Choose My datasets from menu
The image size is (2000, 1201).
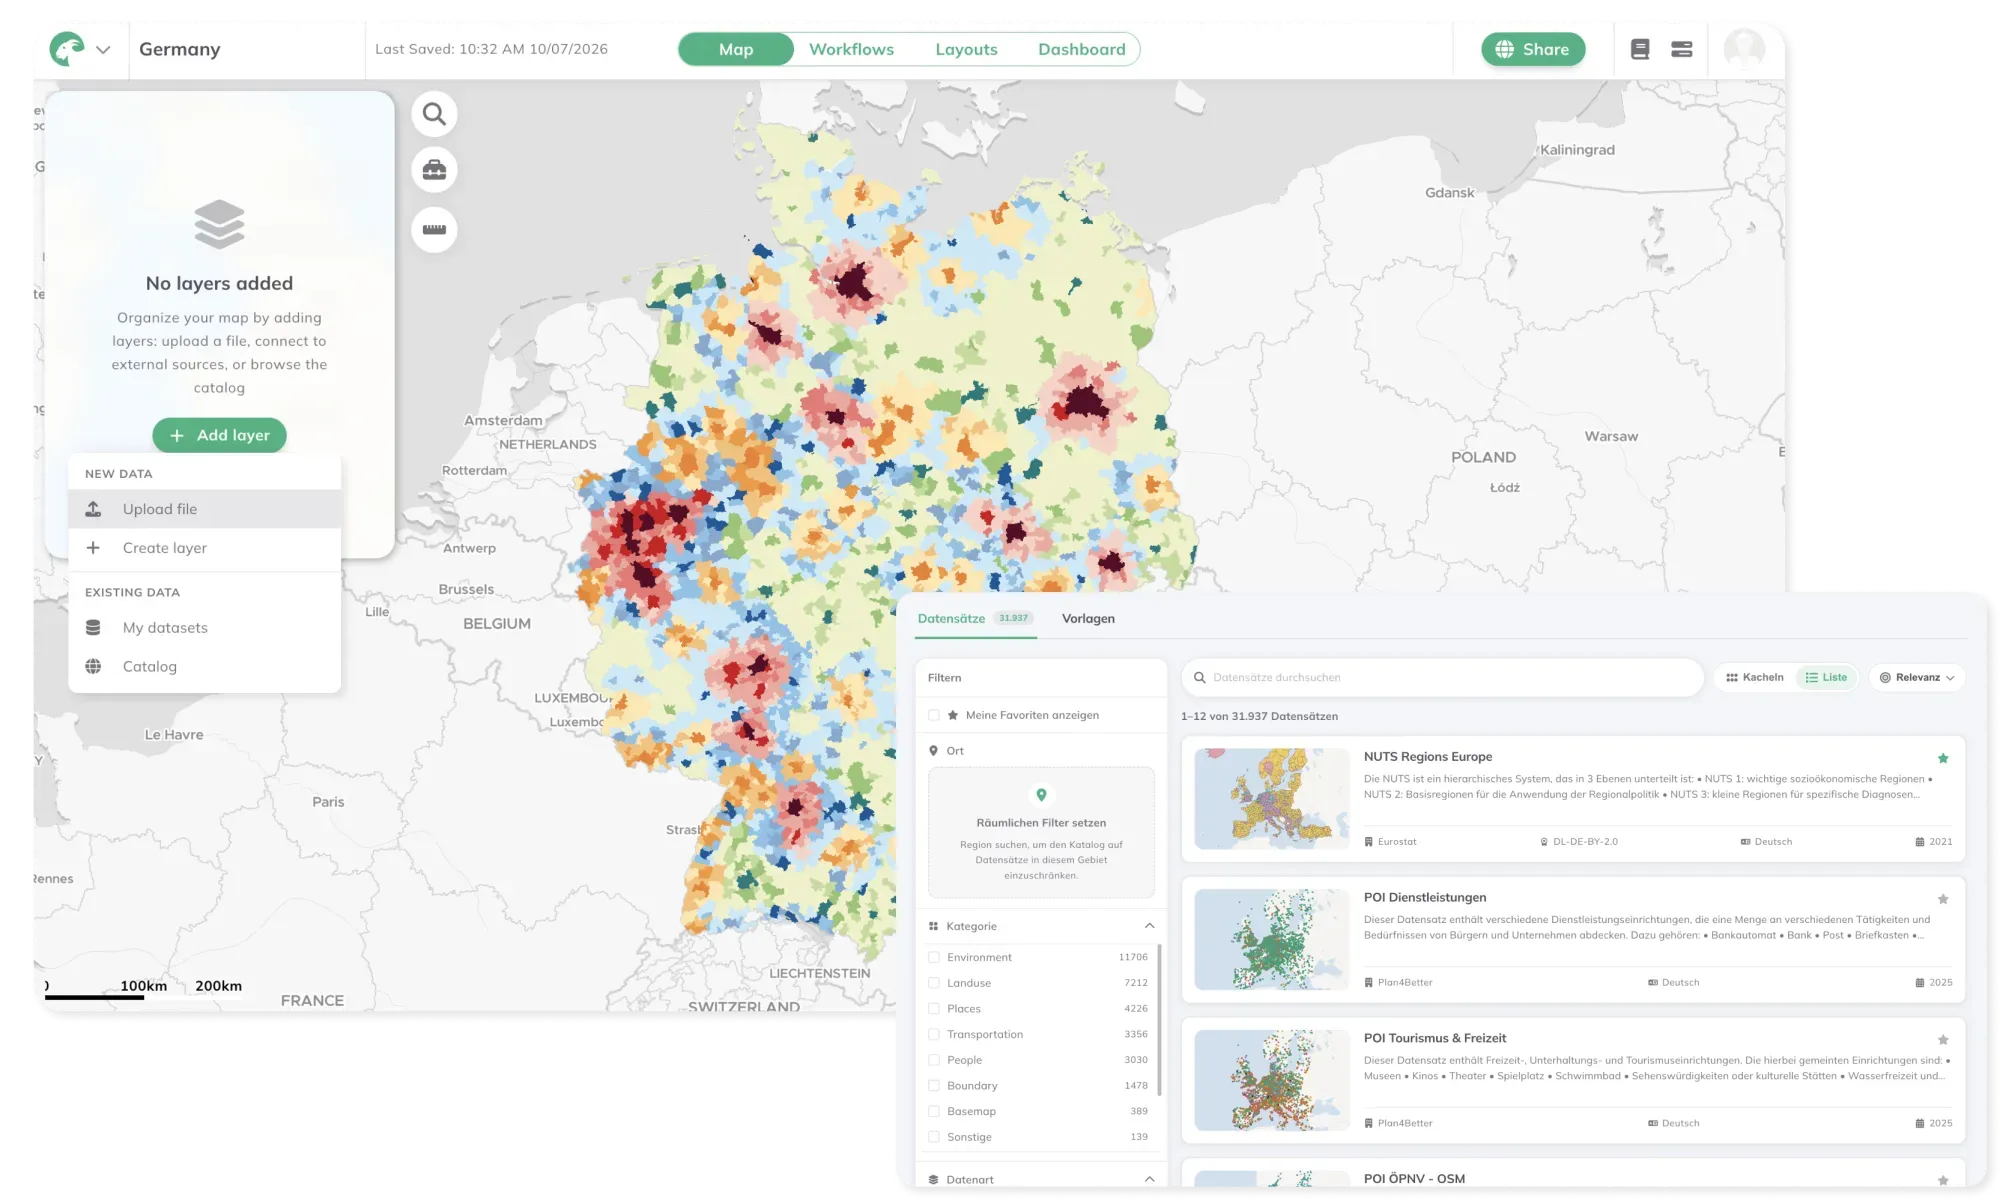pos(205,628)
